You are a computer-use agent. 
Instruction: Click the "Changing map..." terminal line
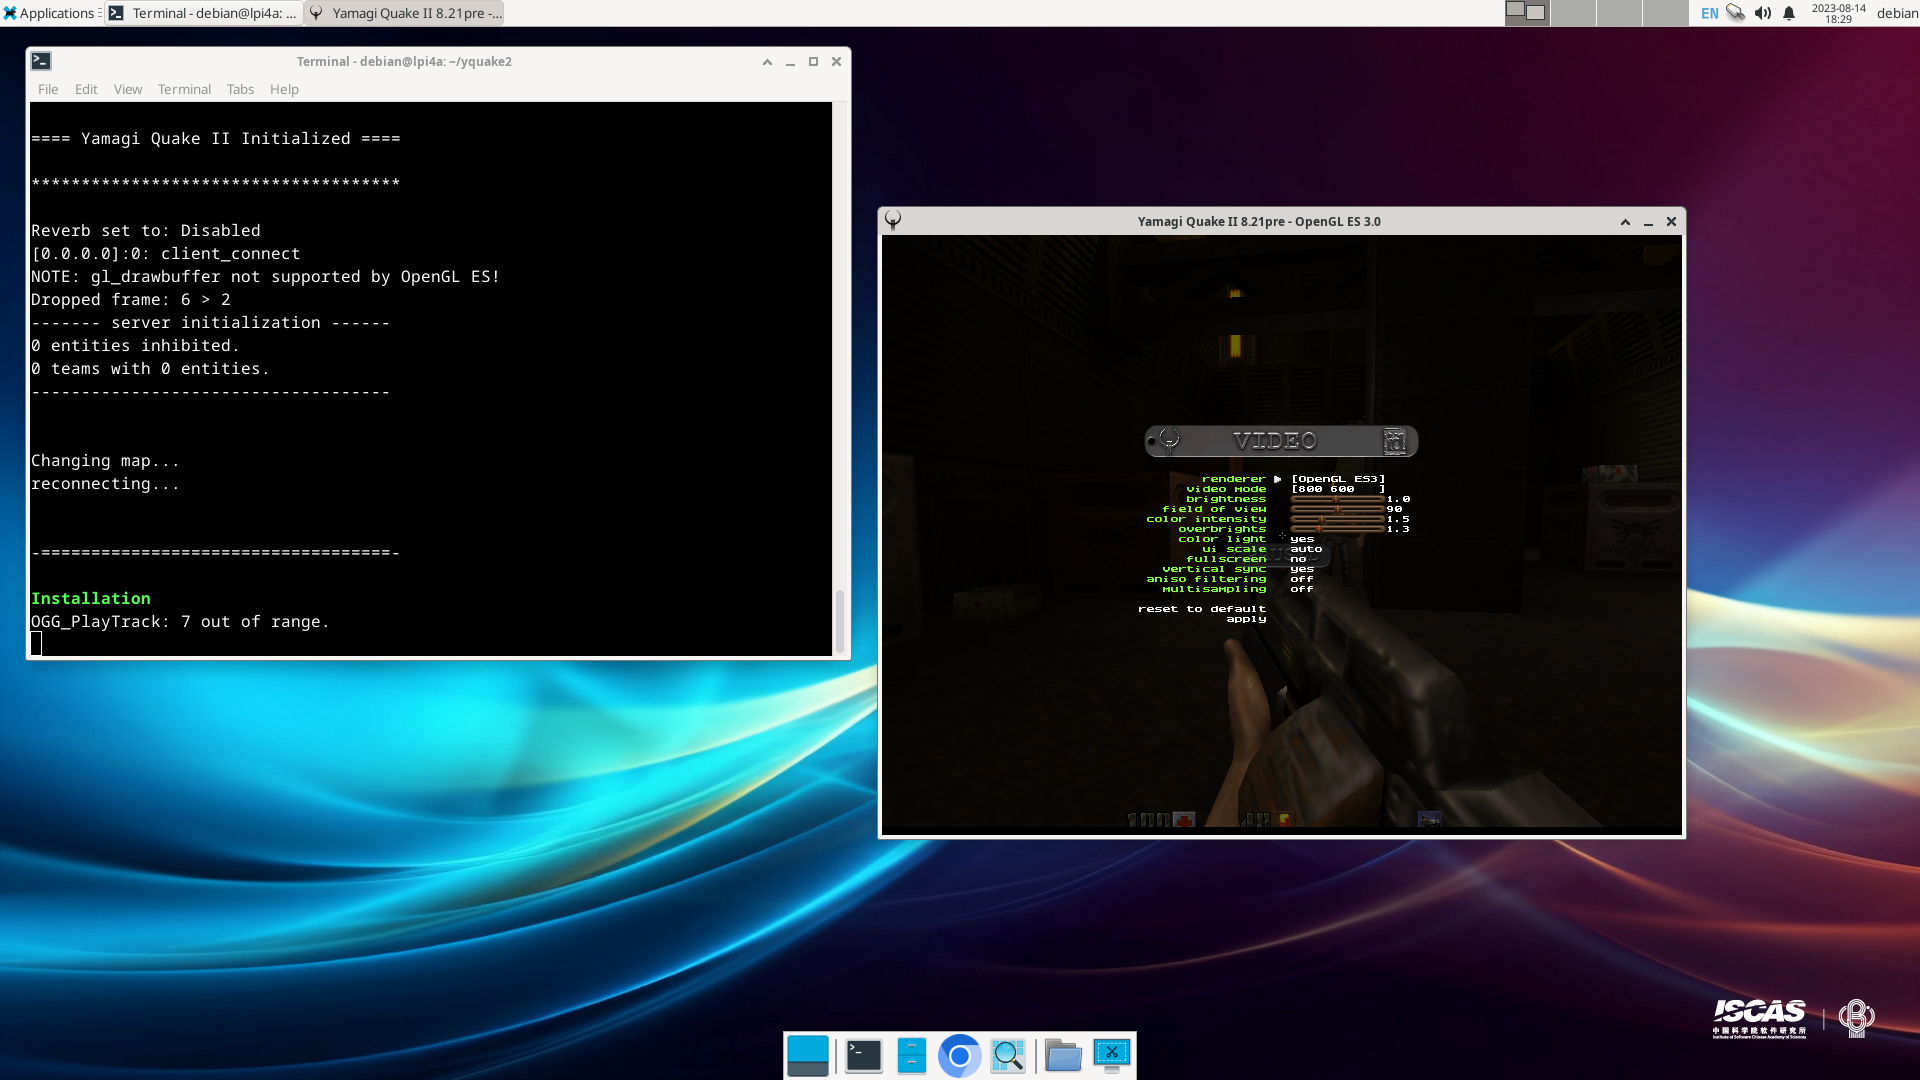(105, 460)
